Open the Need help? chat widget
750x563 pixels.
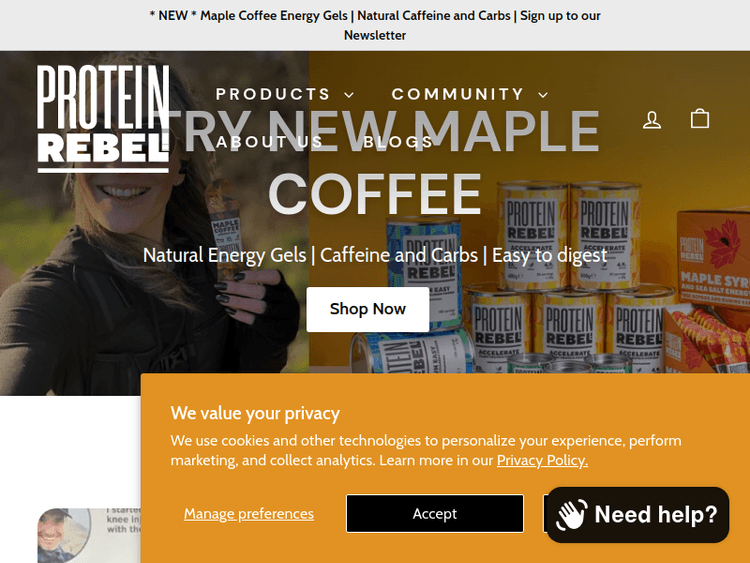pyautogui.click(x=638, y=515)
